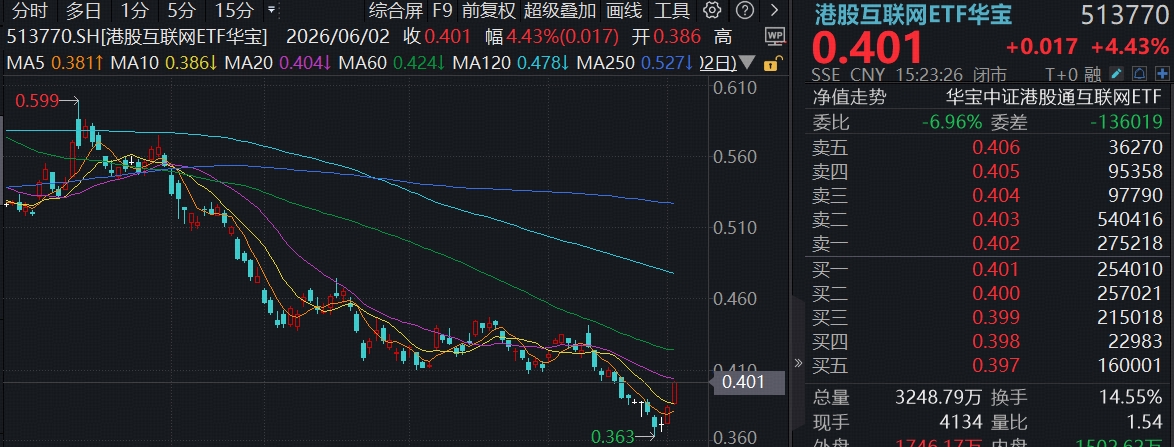Viewport: 1174px width, 447px height.
Task: Open 画线 drawing tools
Action: (x=624, y=10)
